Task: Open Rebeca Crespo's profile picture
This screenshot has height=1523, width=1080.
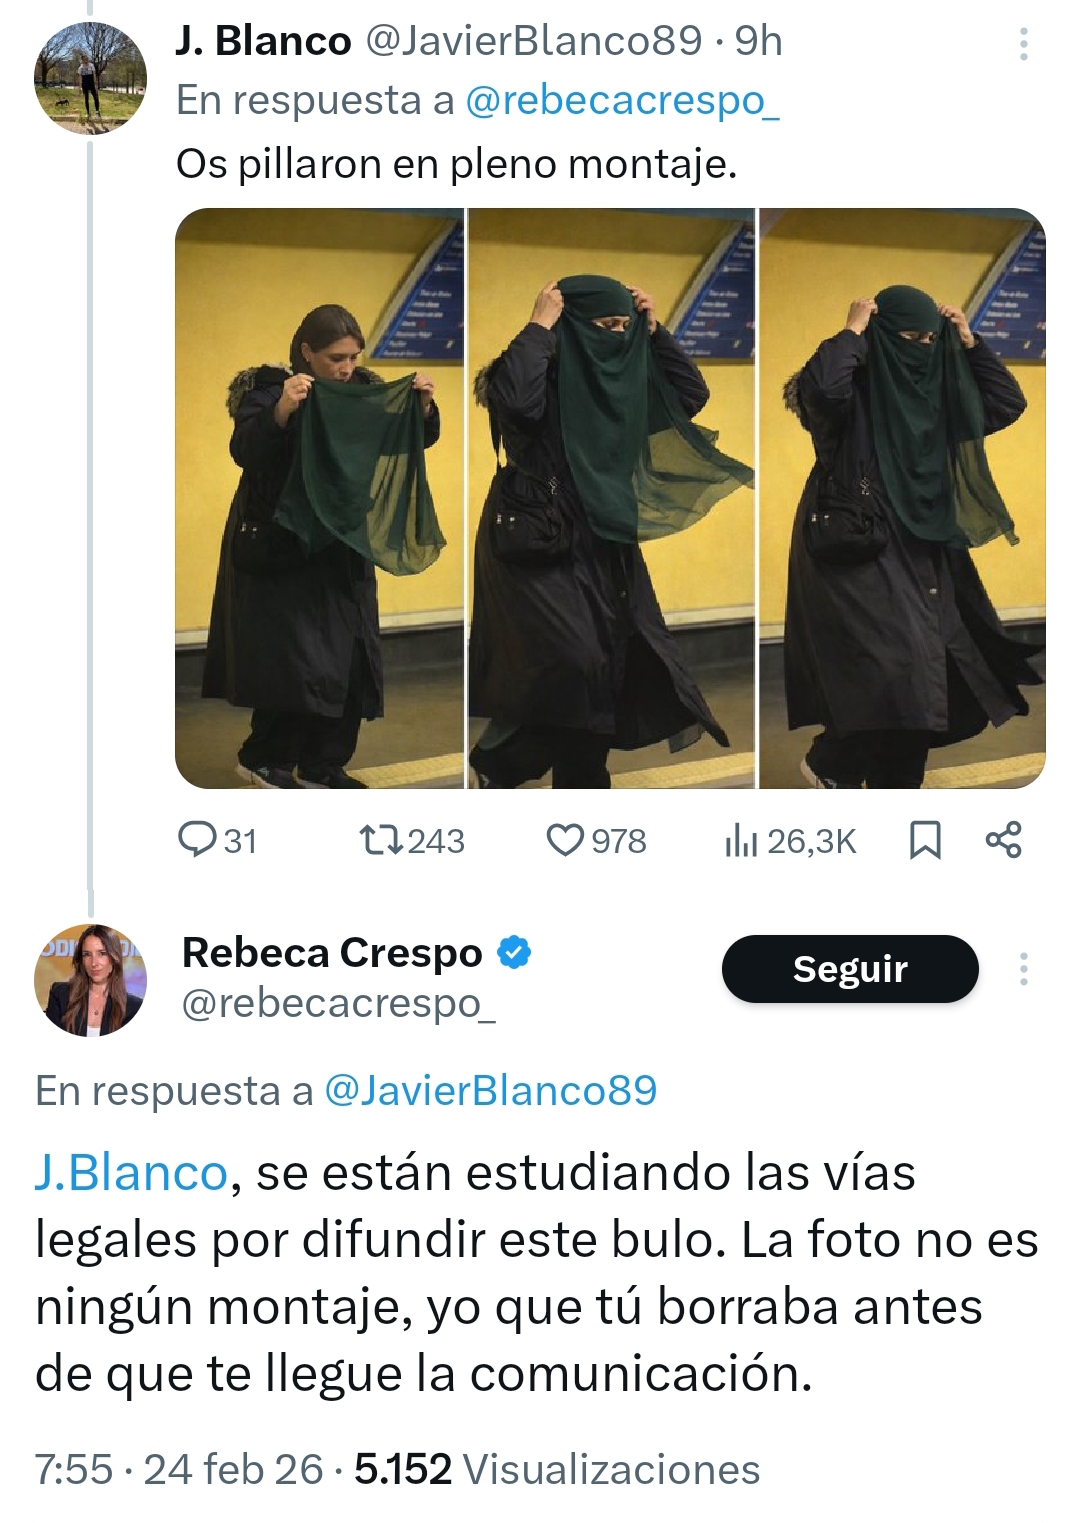Action: [90, 980]
